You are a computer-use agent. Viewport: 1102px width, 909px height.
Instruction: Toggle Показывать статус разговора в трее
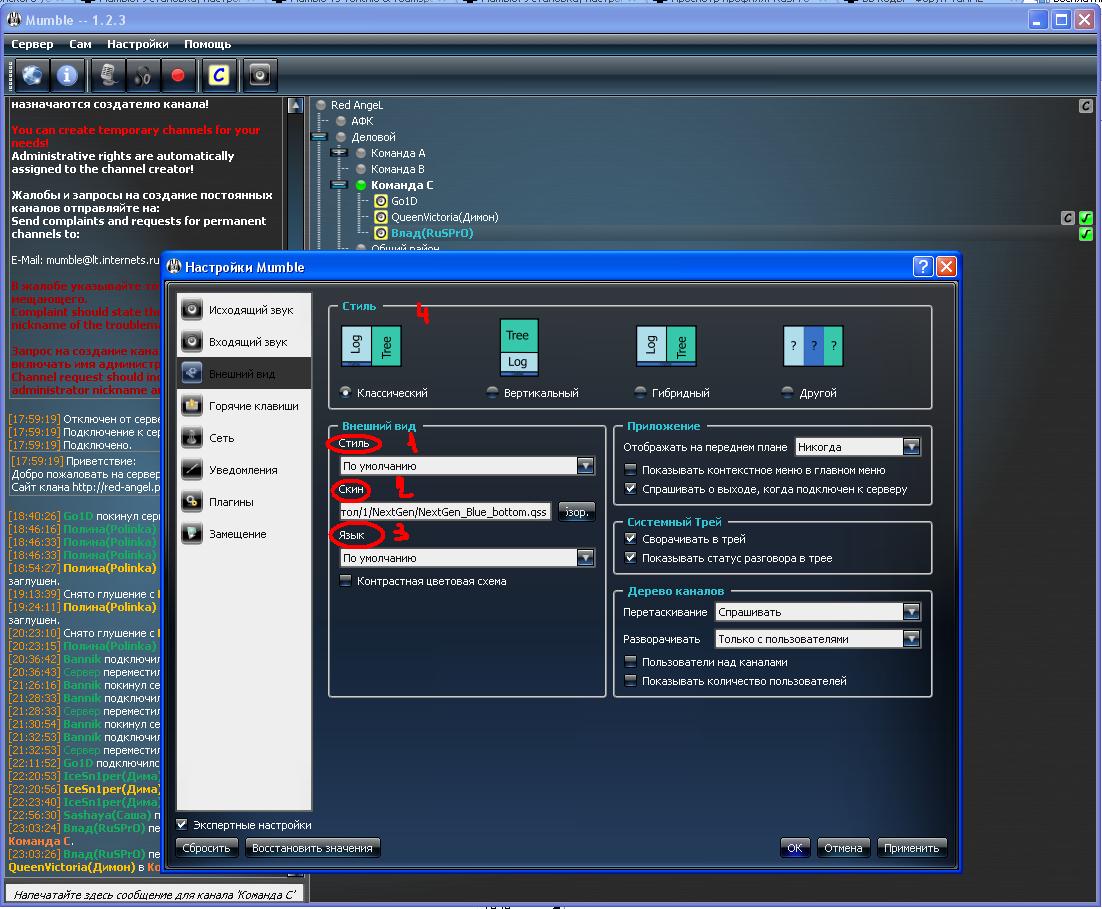(630, 557)
